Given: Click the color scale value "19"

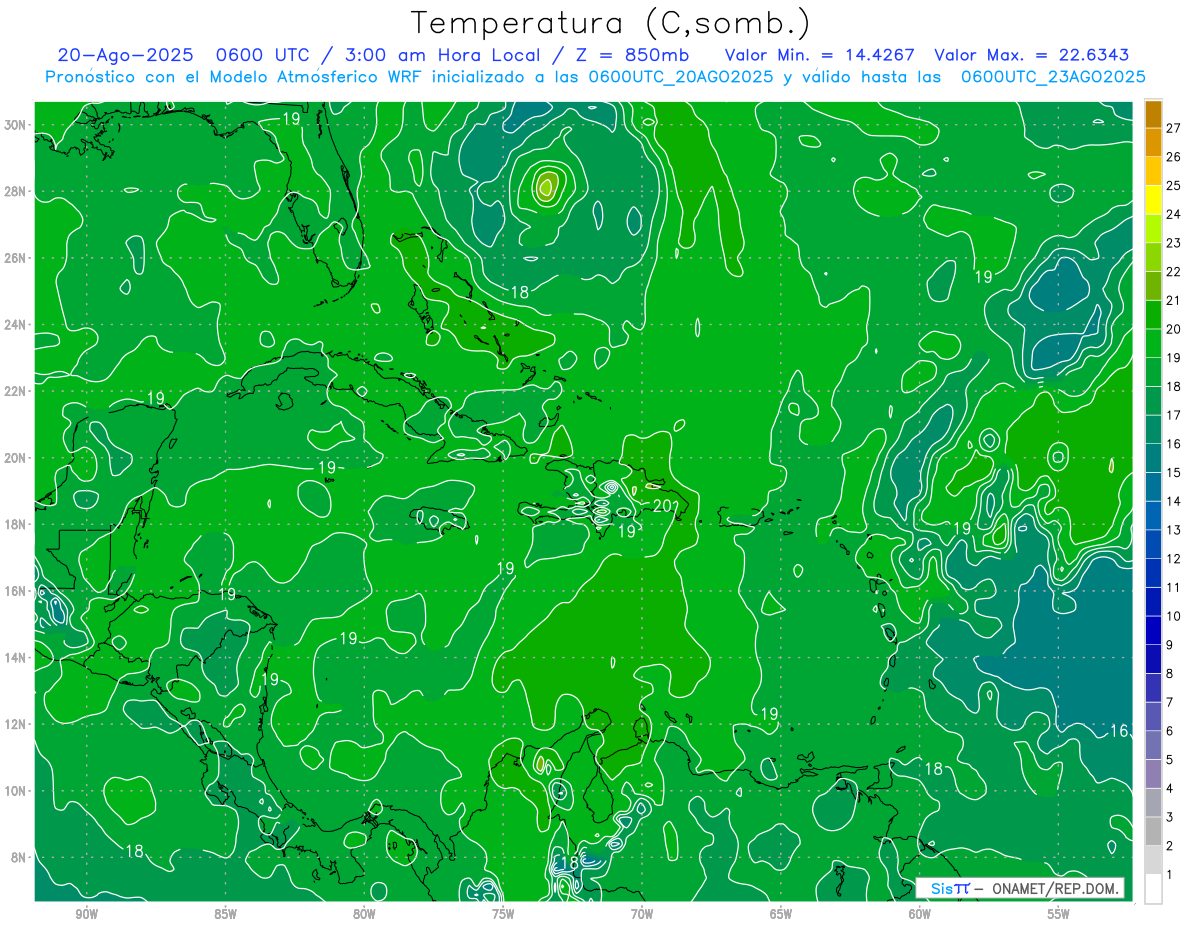Looking at the screenshot, I should [x=1174, y=357].
